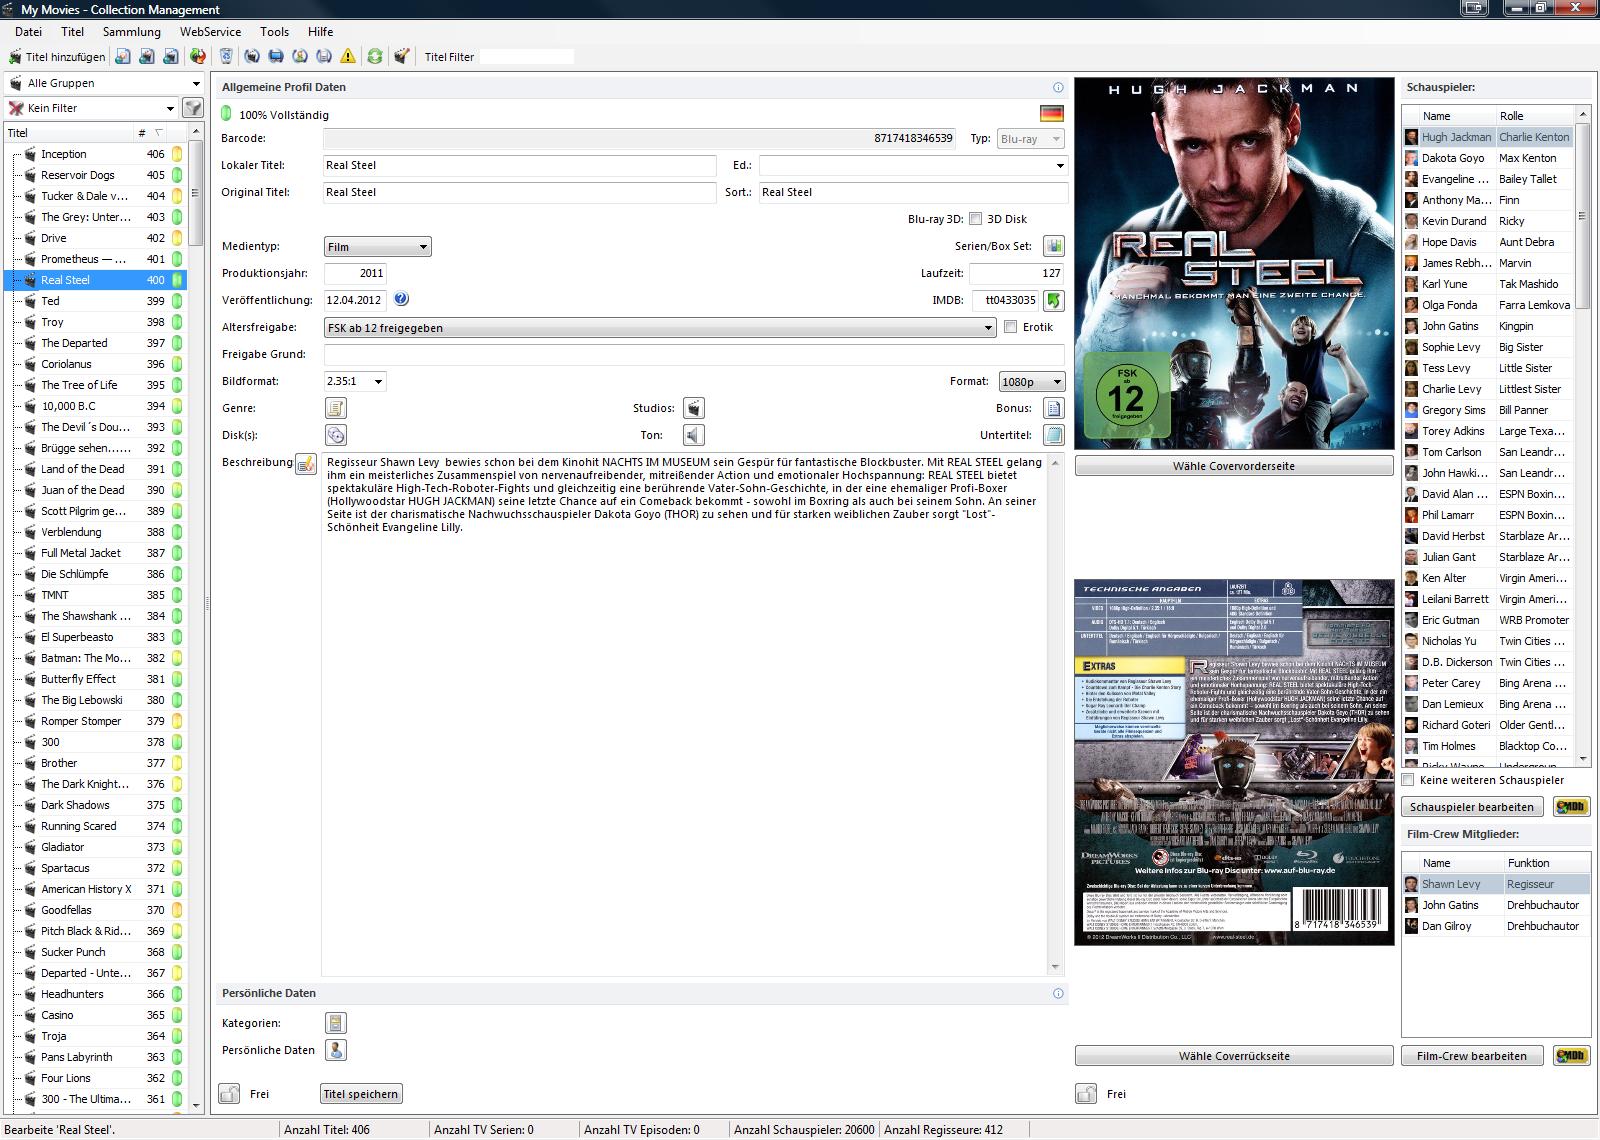Click the green IMDB lookup arrow icon
1600x1140 pixels.
click(x=1054, y=300)
